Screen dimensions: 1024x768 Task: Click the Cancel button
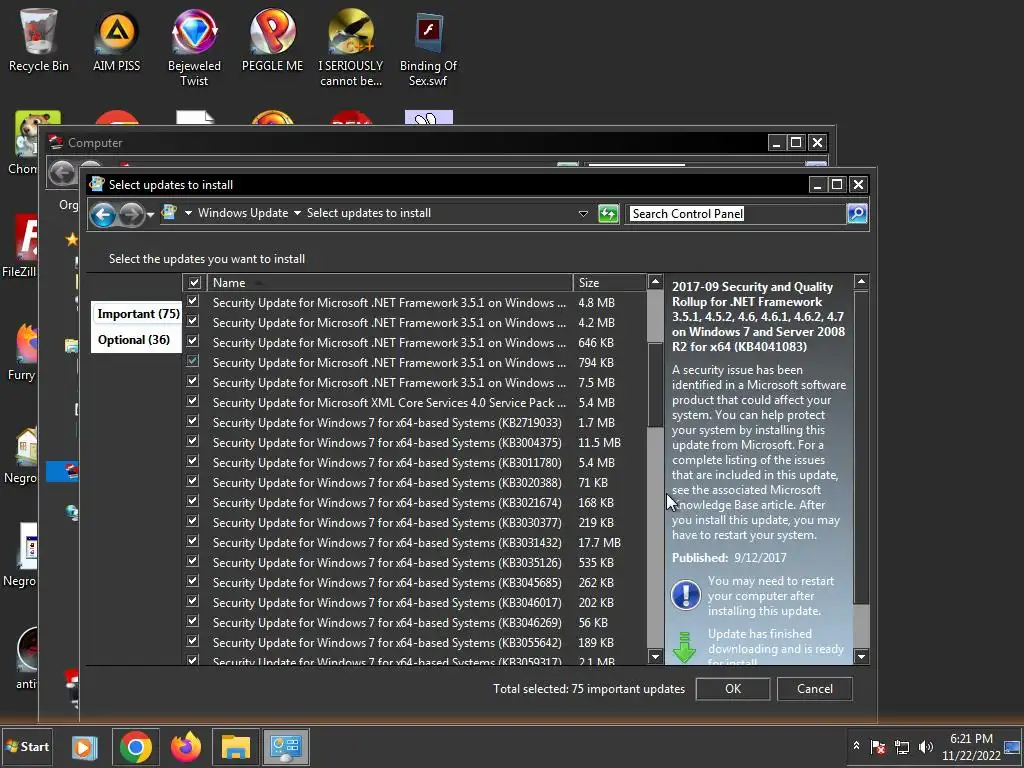(x=814, y=689)
